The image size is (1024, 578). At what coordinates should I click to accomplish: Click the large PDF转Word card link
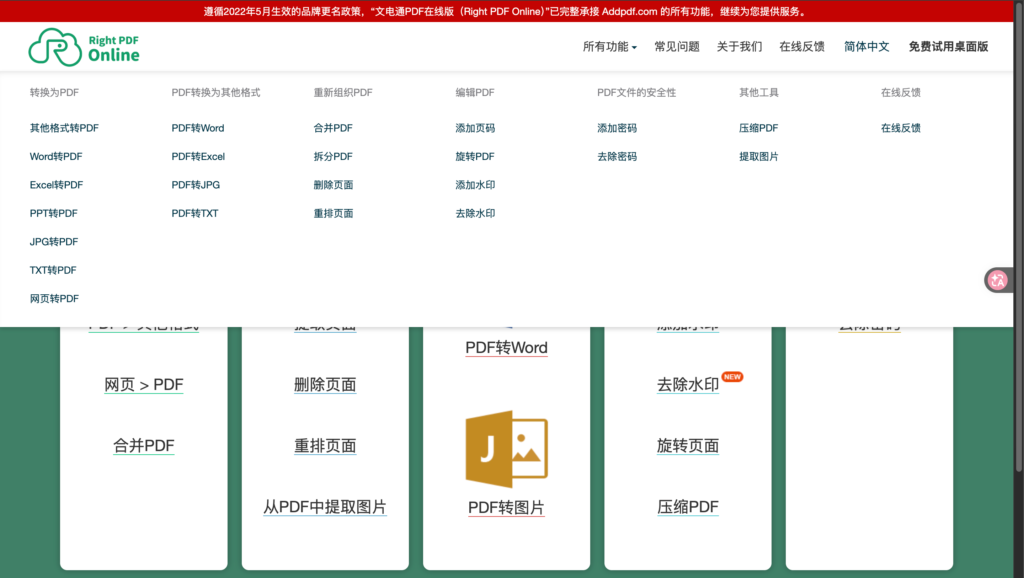coord(506,347)
